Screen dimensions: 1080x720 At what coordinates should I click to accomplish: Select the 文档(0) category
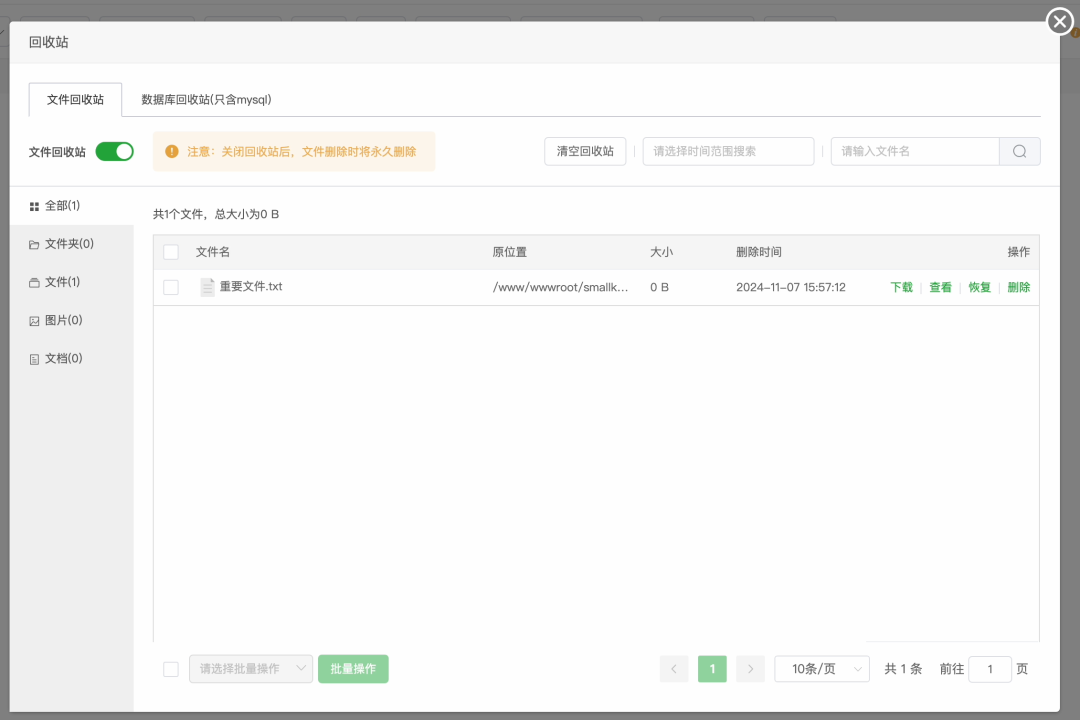click(x=72, y=358)
